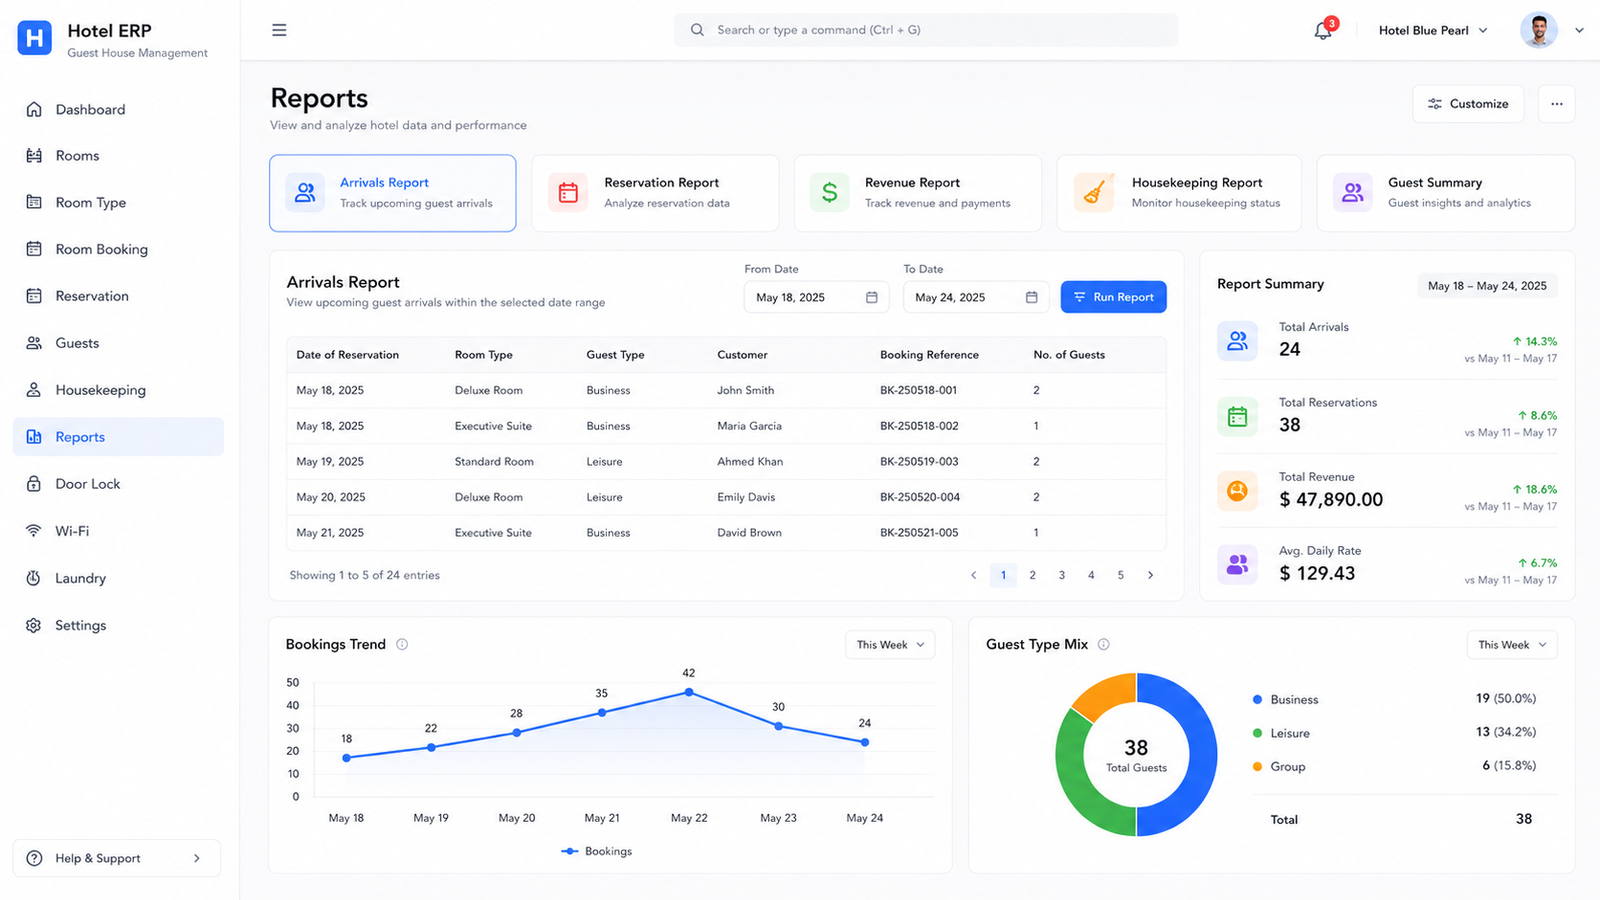Click the Door Lock padlock icon
The image size is (1600, 900).
pos(34,484)
